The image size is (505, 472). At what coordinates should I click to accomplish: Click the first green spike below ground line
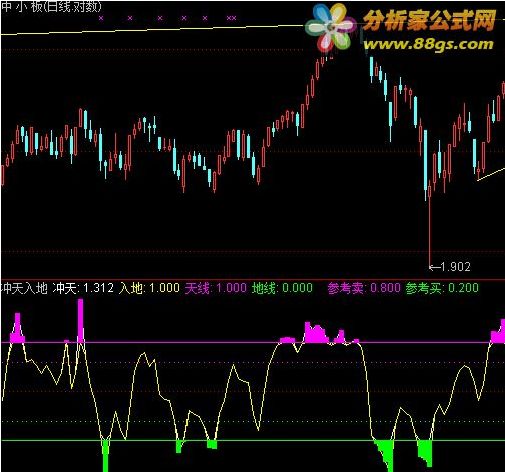point(106,456)
